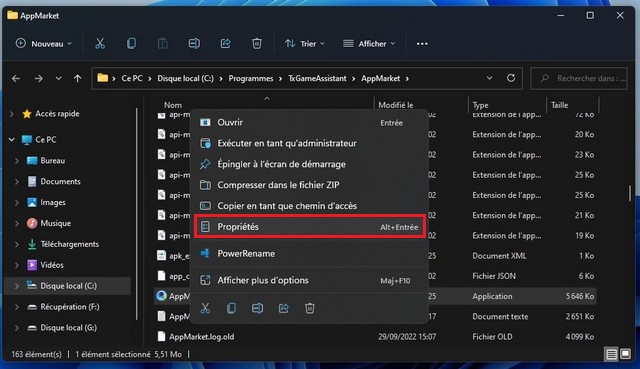Click the Rename icon in the toolbar
Image resolution: width=640 pixels, height=369 pixels.
pyautogui.click(x=194, y=44)
